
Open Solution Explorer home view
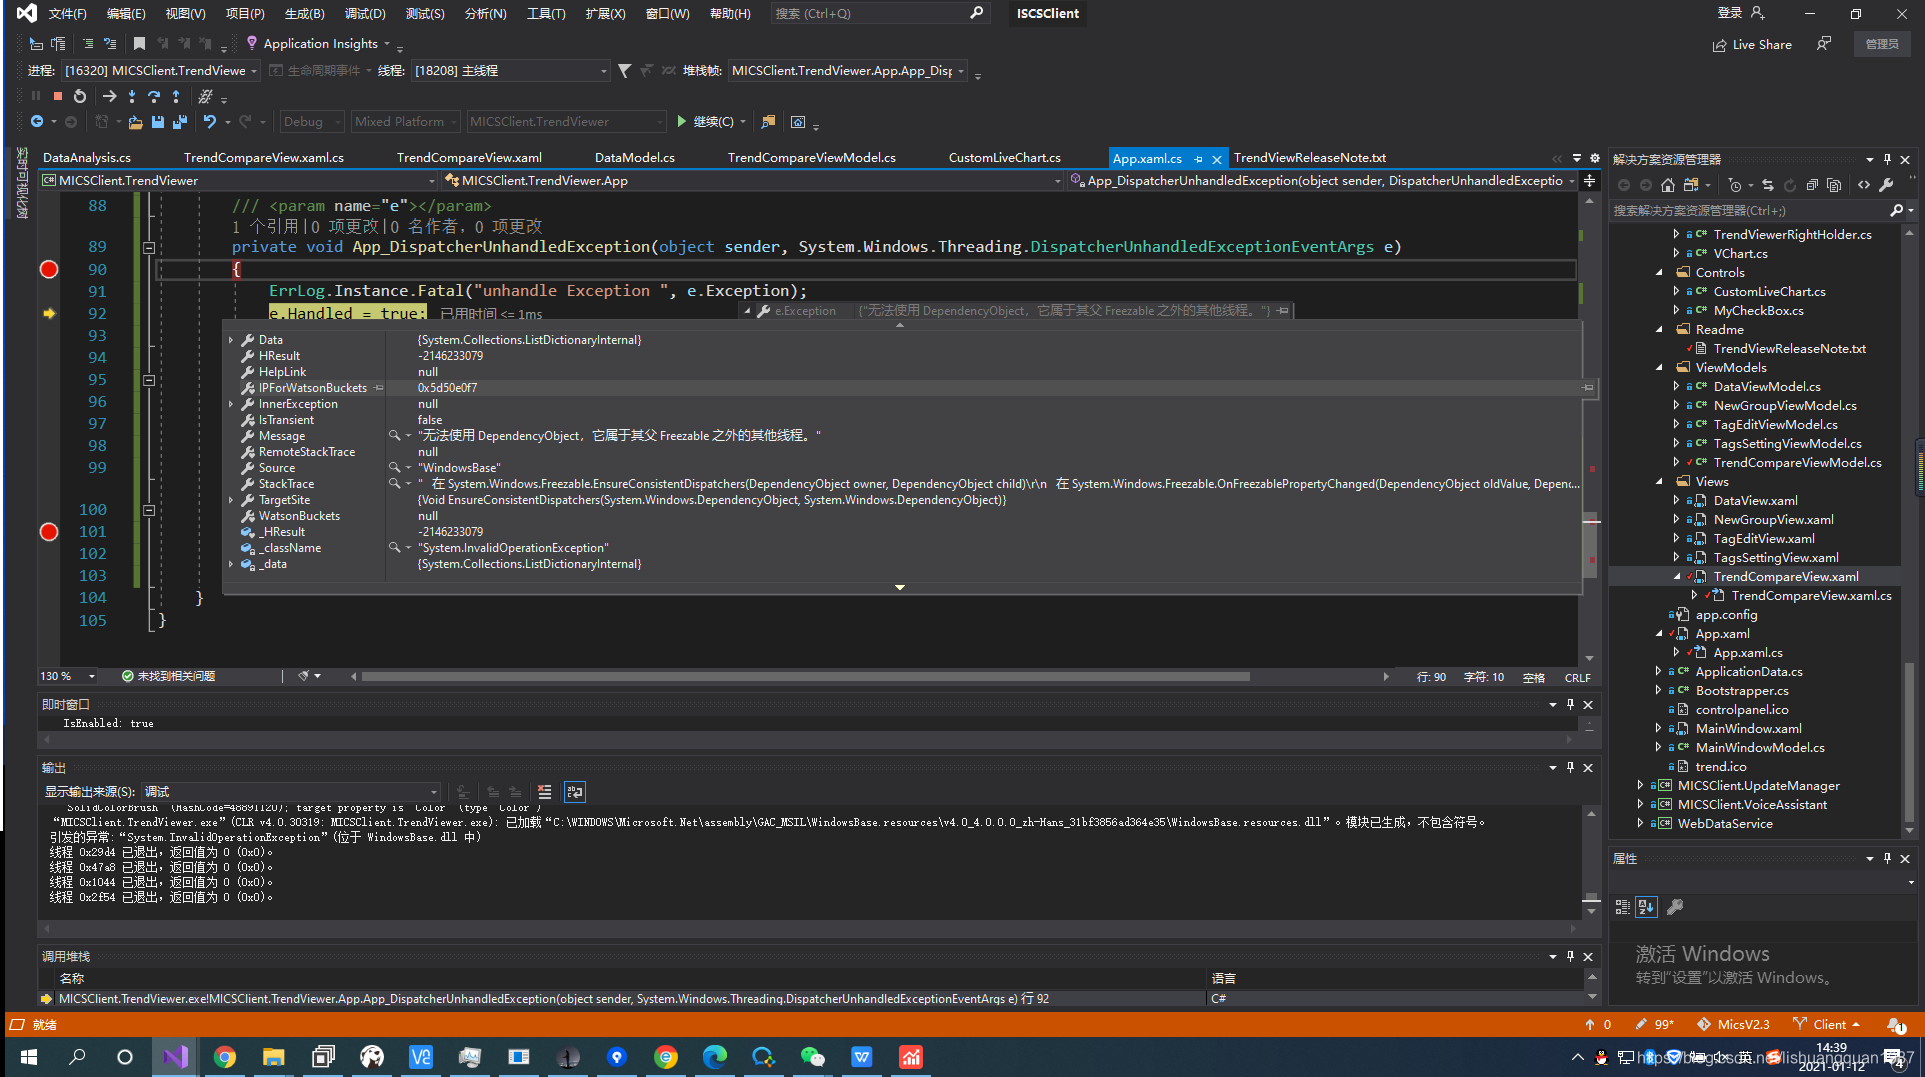coord(1667,185)
